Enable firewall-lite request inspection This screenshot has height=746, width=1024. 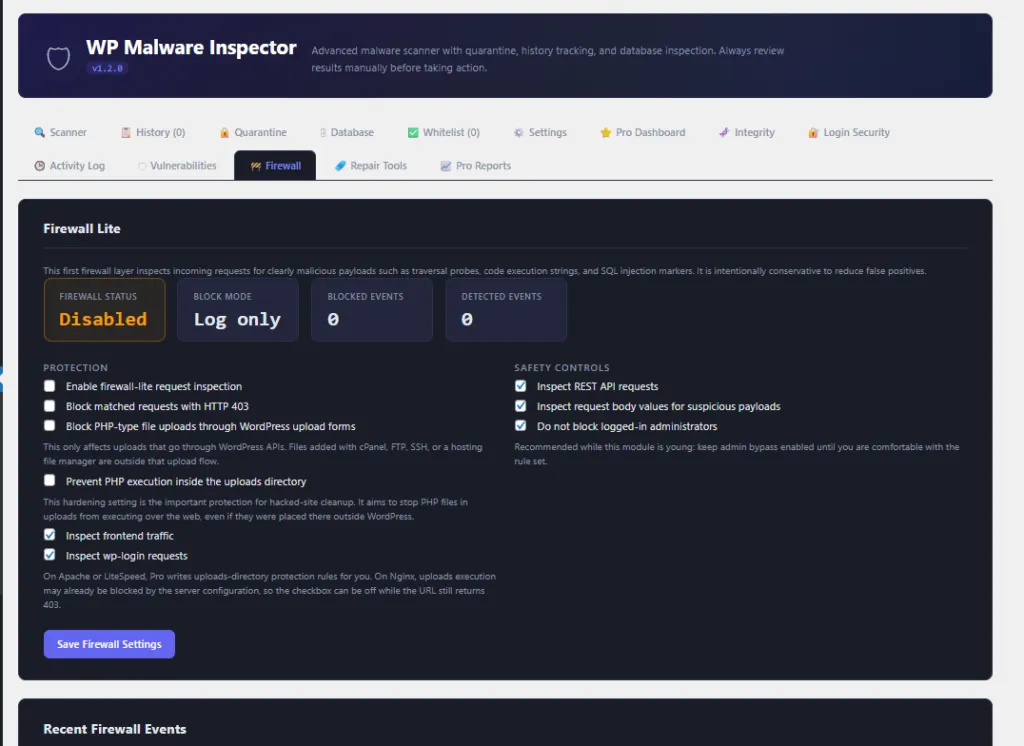[49, 386]
